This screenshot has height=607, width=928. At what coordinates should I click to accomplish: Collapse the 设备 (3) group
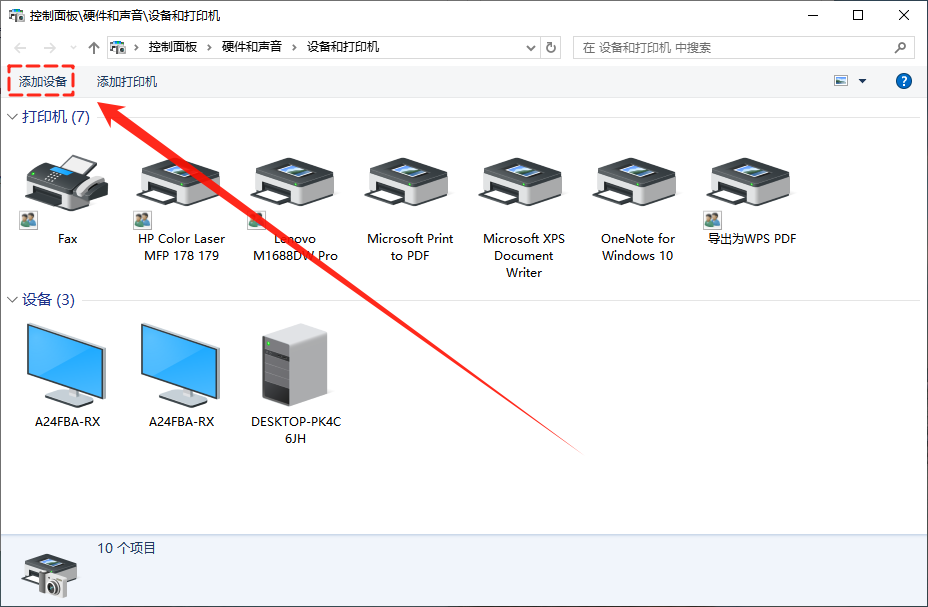(12, 300)
